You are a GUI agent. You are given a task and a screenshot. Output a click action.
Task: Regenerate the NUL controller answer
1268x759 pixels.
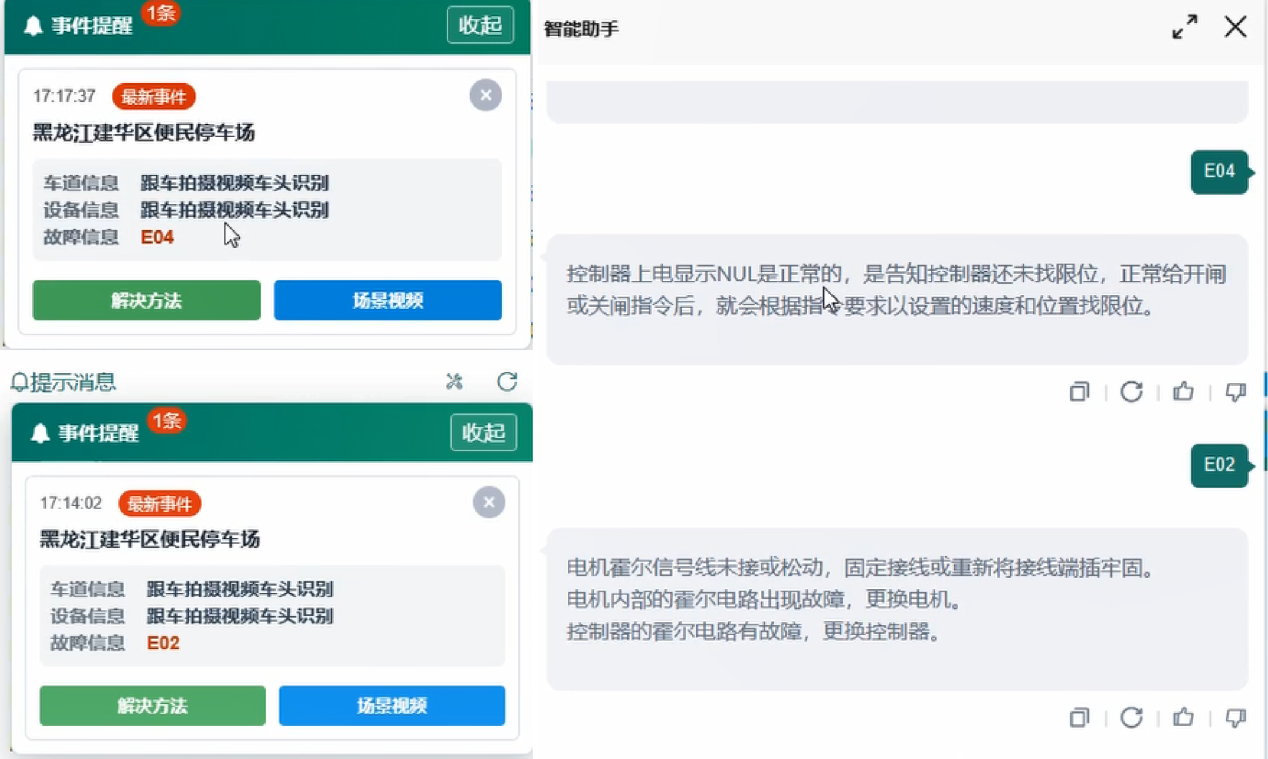1131,392
